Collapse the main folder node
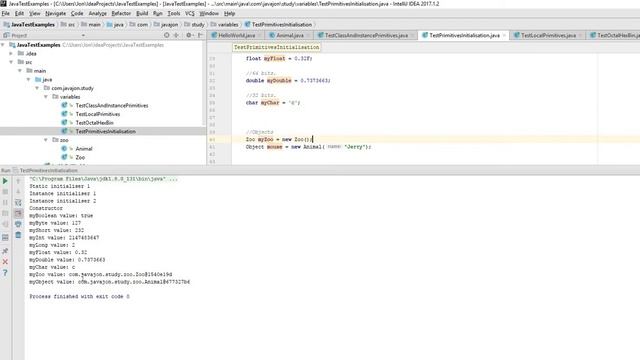Screen dimensions: 640x360 tap(20, 71)
